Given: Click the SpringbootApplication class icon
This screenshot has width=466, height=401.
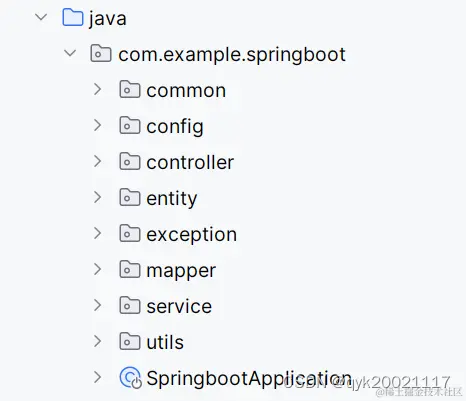Looking at the screenshot, I should [x=130, y=378].
